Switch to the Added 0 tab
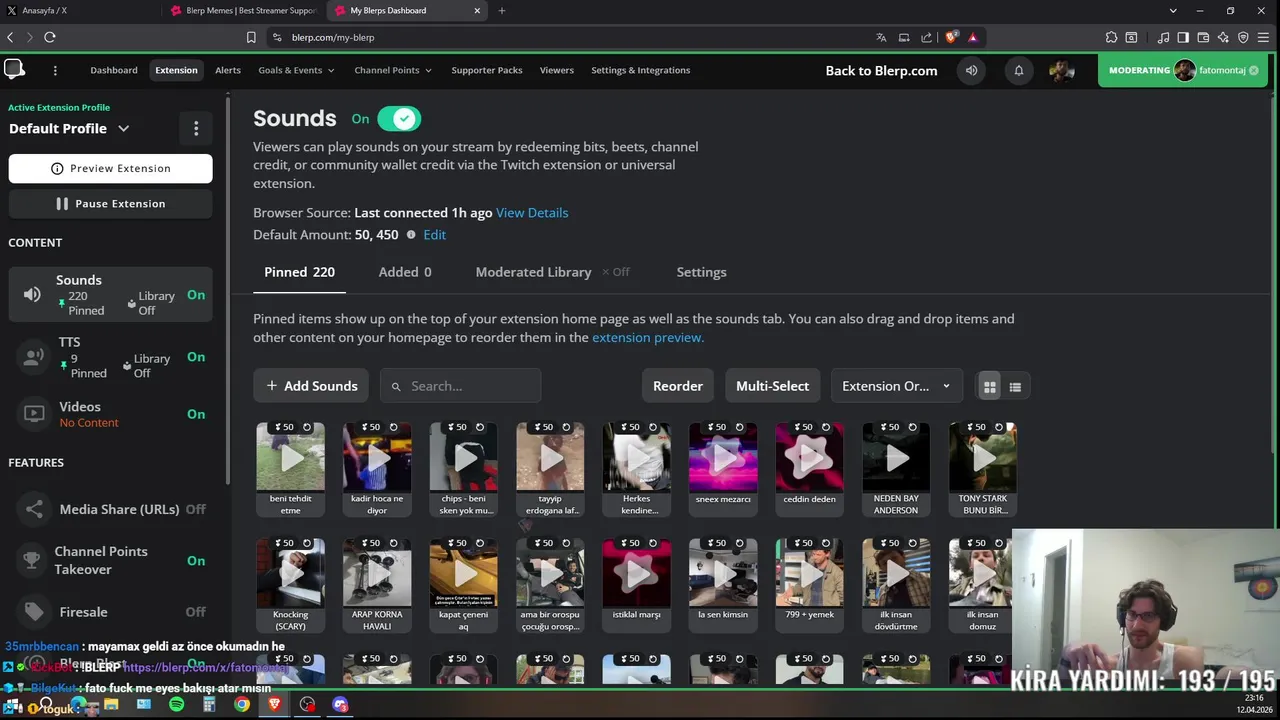This screenshot has width=1280, height=720. point(405,272)
